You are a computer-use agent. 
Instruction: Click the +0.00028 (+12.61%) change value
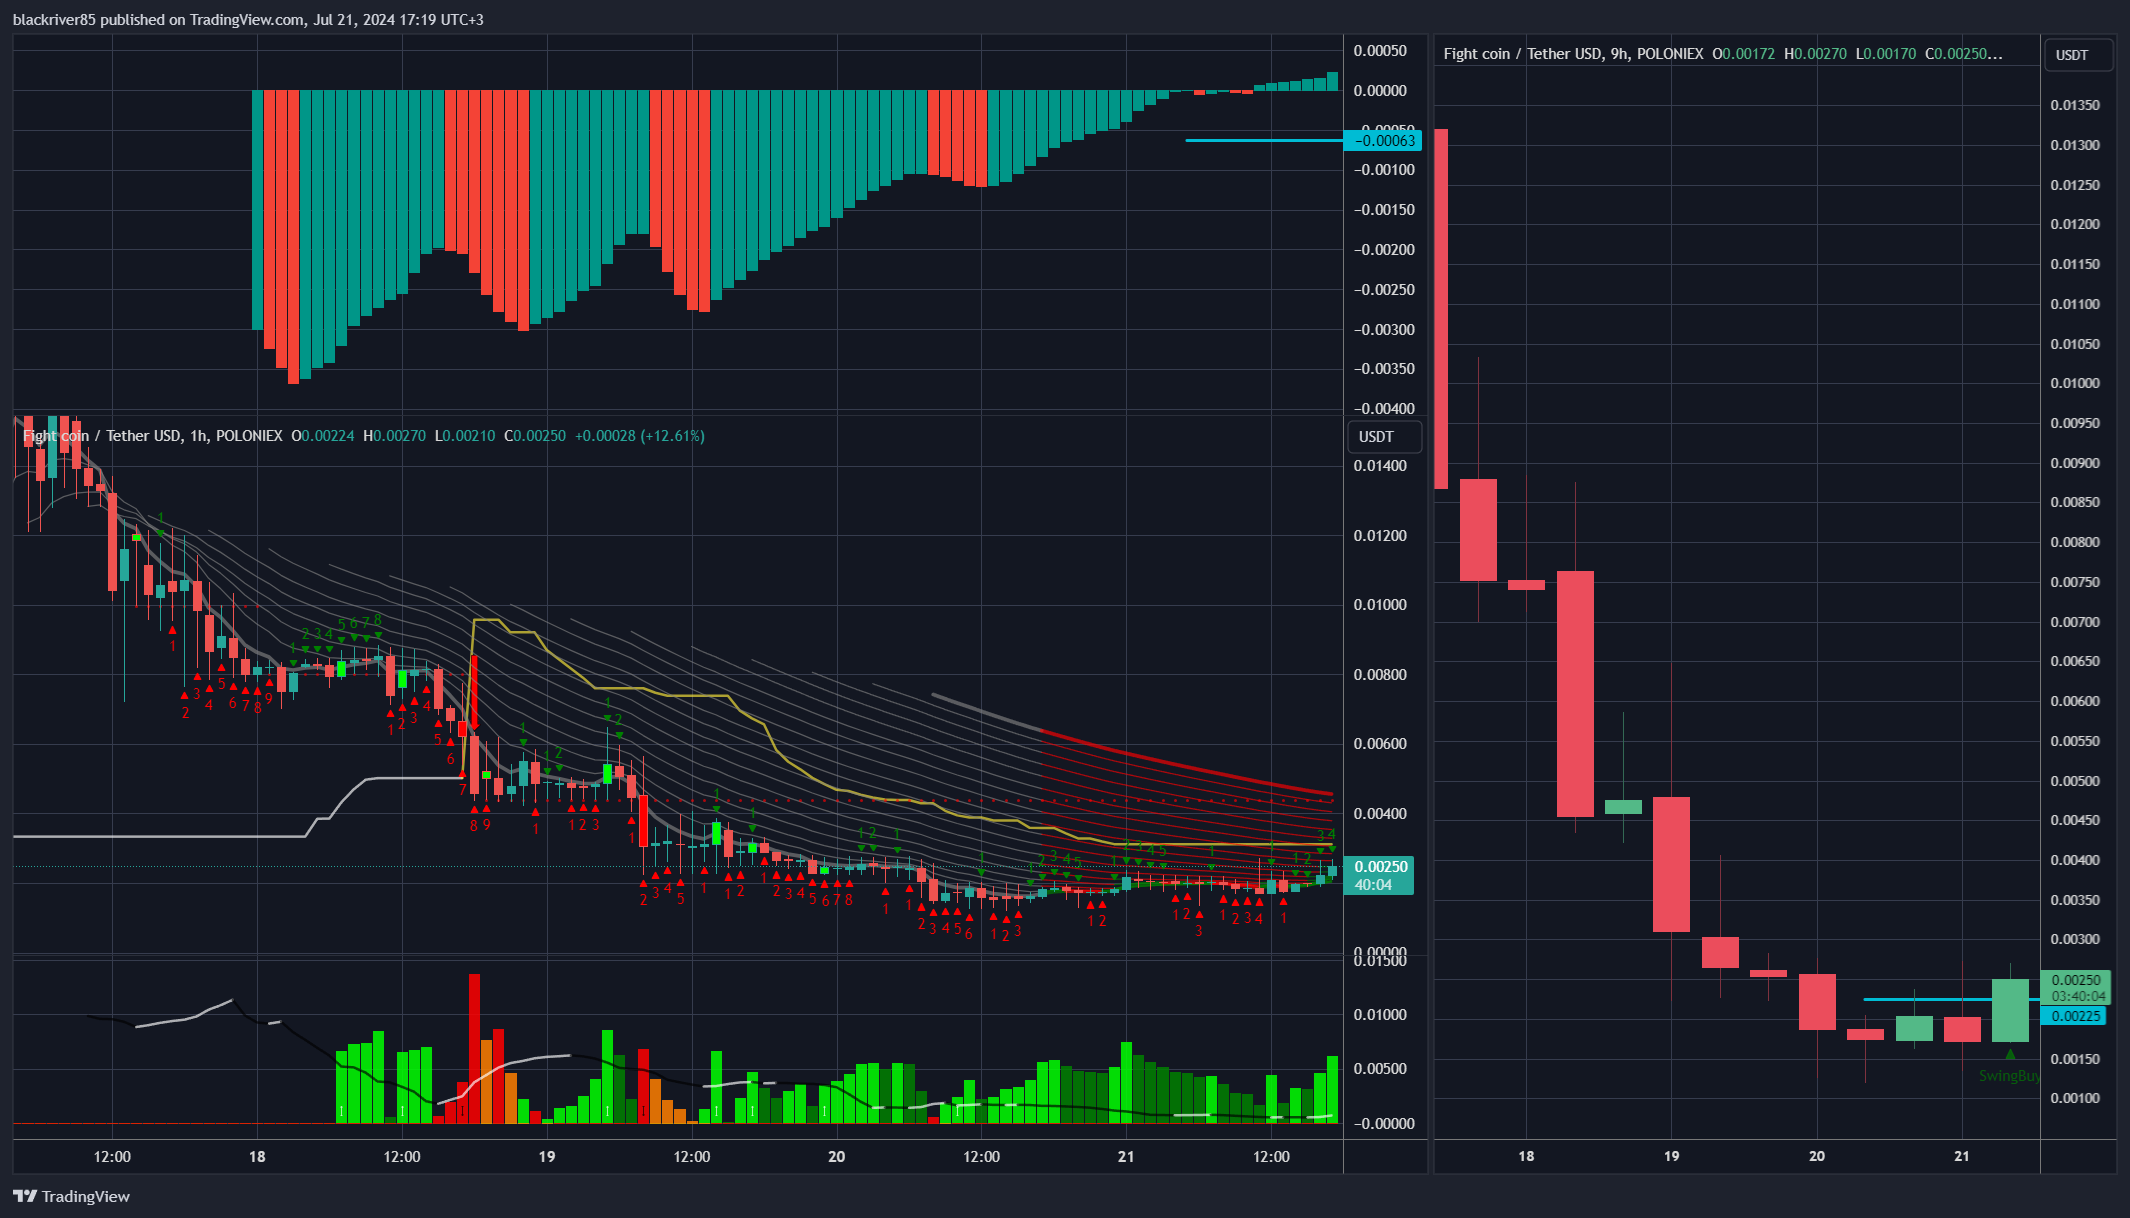click(640, 436)
